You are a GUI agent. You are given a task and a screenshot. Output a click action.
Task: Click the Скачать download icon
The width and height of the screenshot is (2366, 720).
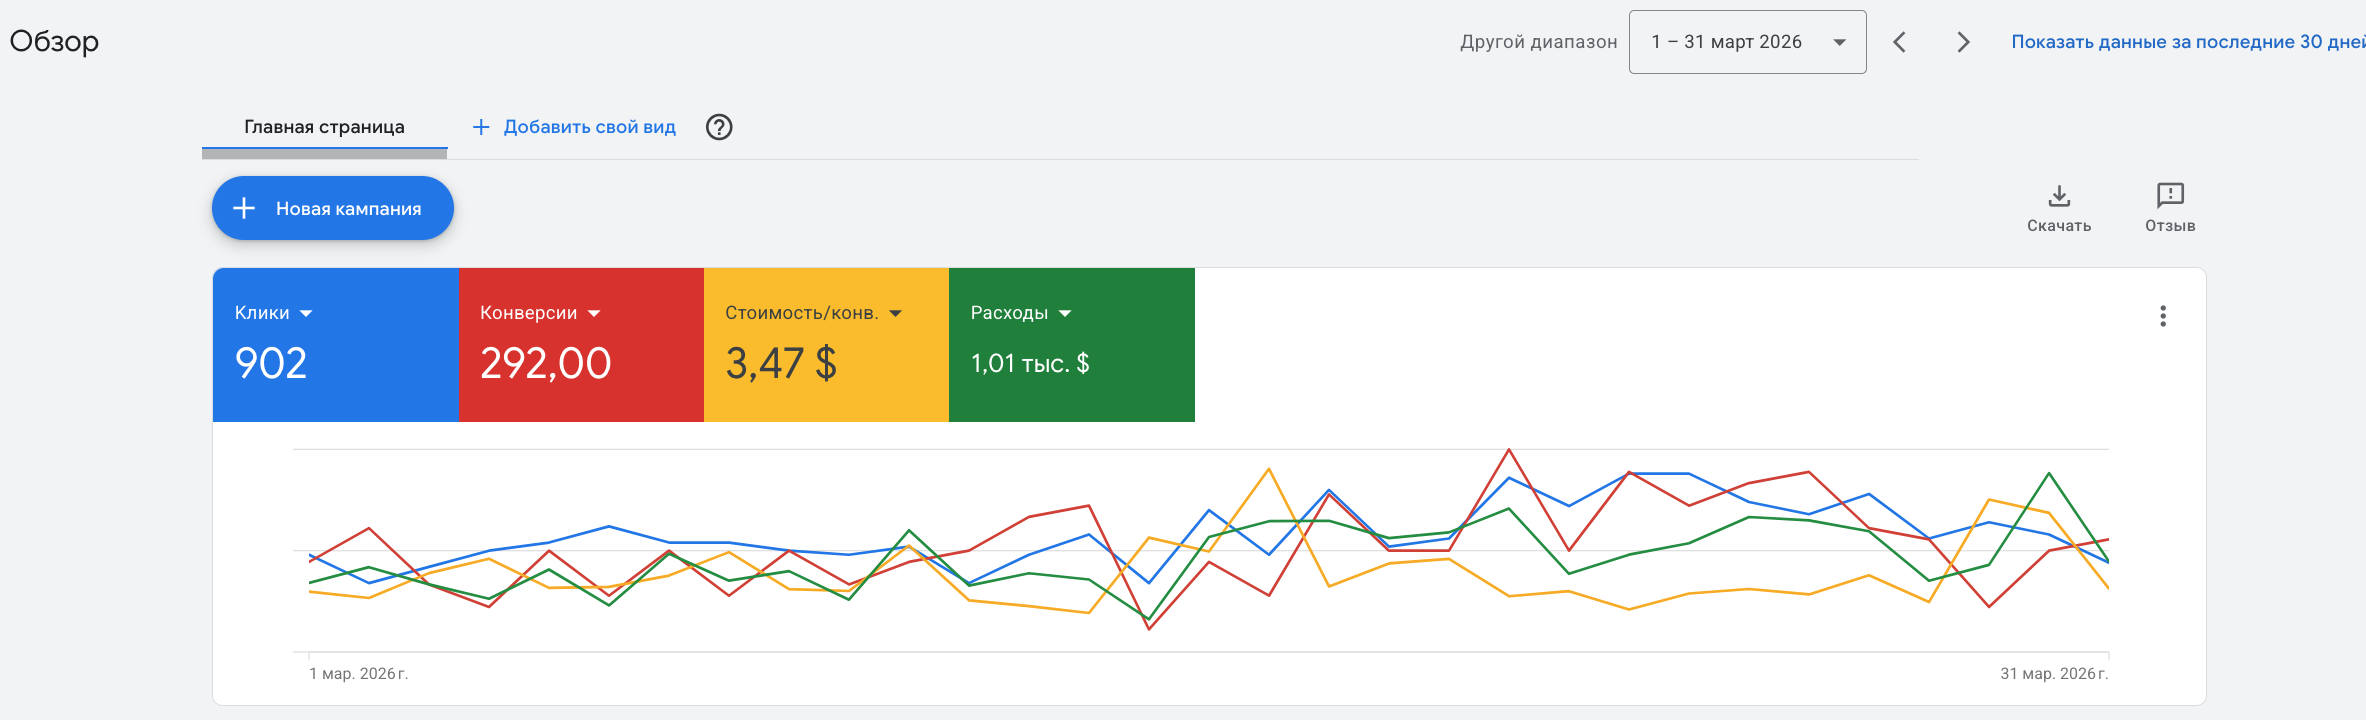(2059, 195)
